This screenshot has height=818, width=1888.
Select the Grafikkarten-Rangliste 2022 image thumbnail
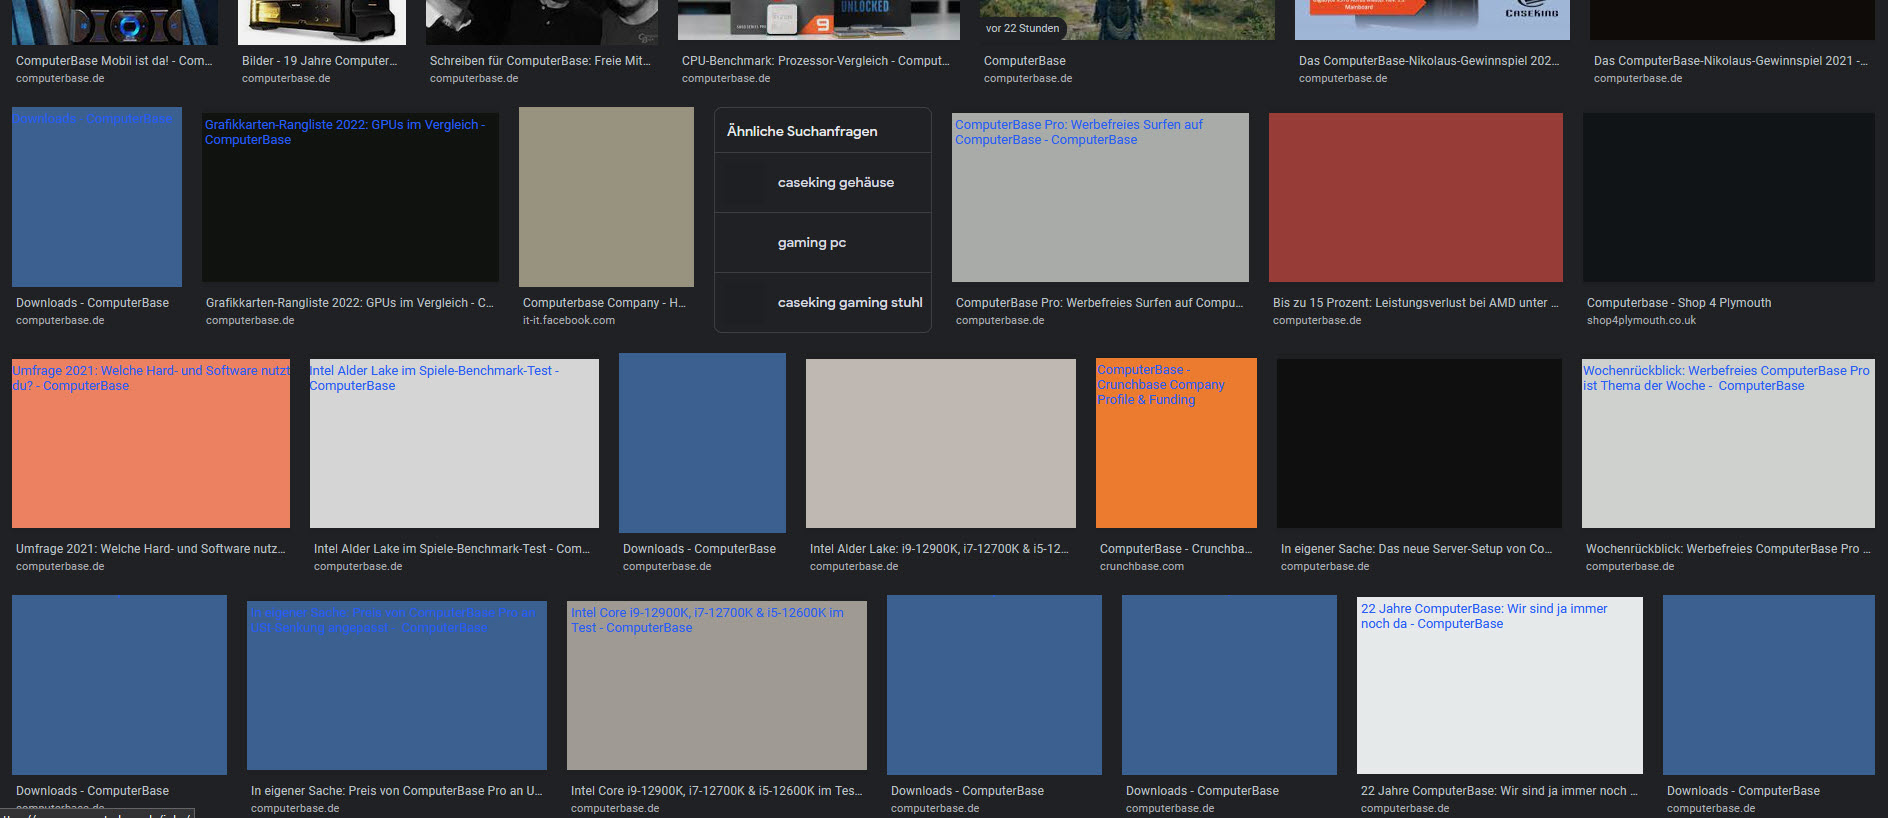[350, 197]
